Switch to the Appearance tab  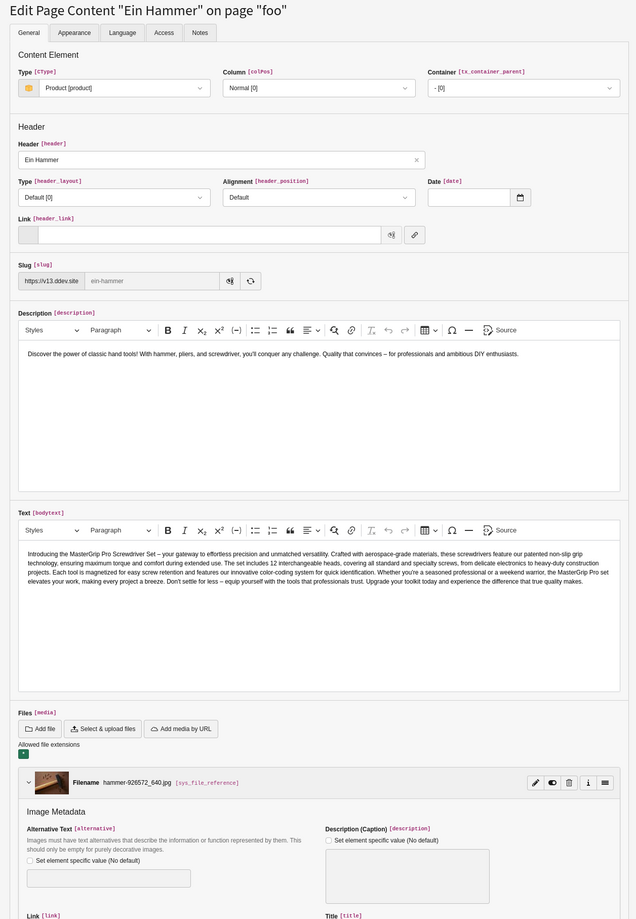click(x=74, y=33)
